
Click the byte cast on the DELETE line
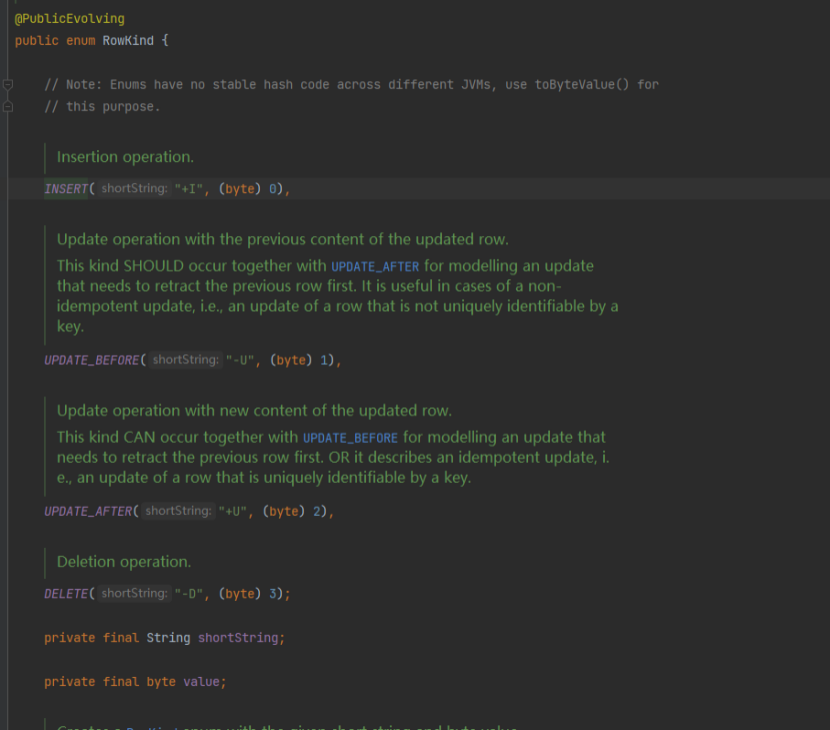240,594
